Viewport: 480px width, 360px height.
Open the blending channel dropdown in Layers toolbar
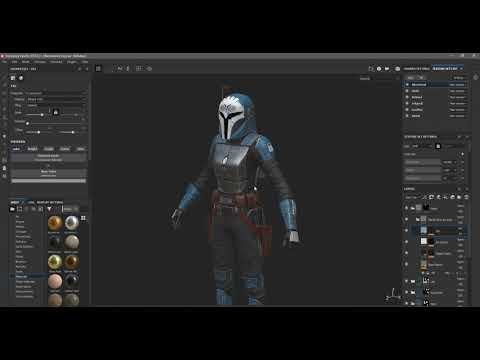point(412,197)
